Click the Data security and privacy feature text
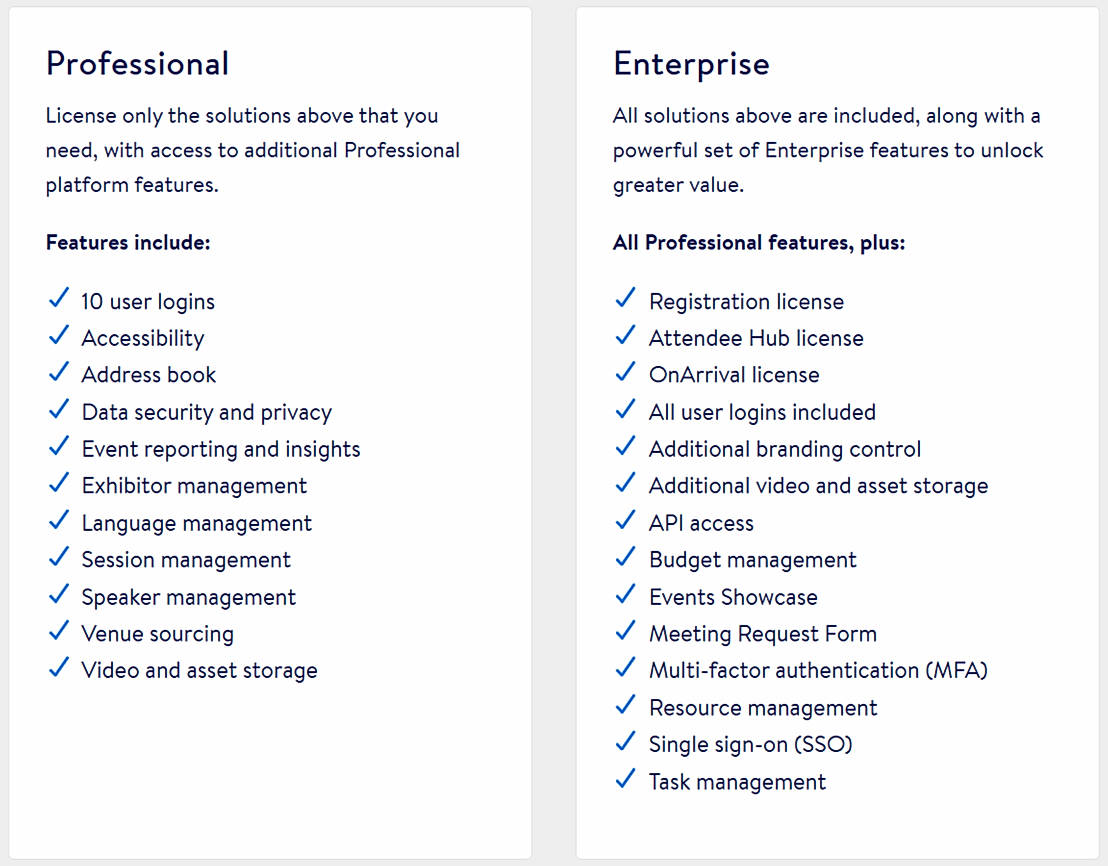 [x=206, y=412]
